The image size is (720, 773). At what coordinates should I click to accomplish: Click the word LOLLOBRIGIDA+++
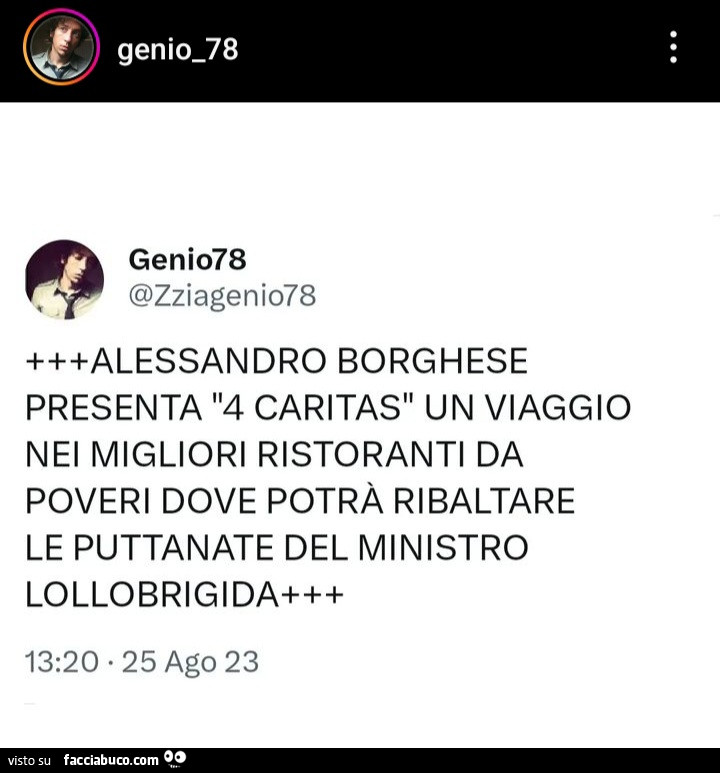pos(184,594)
